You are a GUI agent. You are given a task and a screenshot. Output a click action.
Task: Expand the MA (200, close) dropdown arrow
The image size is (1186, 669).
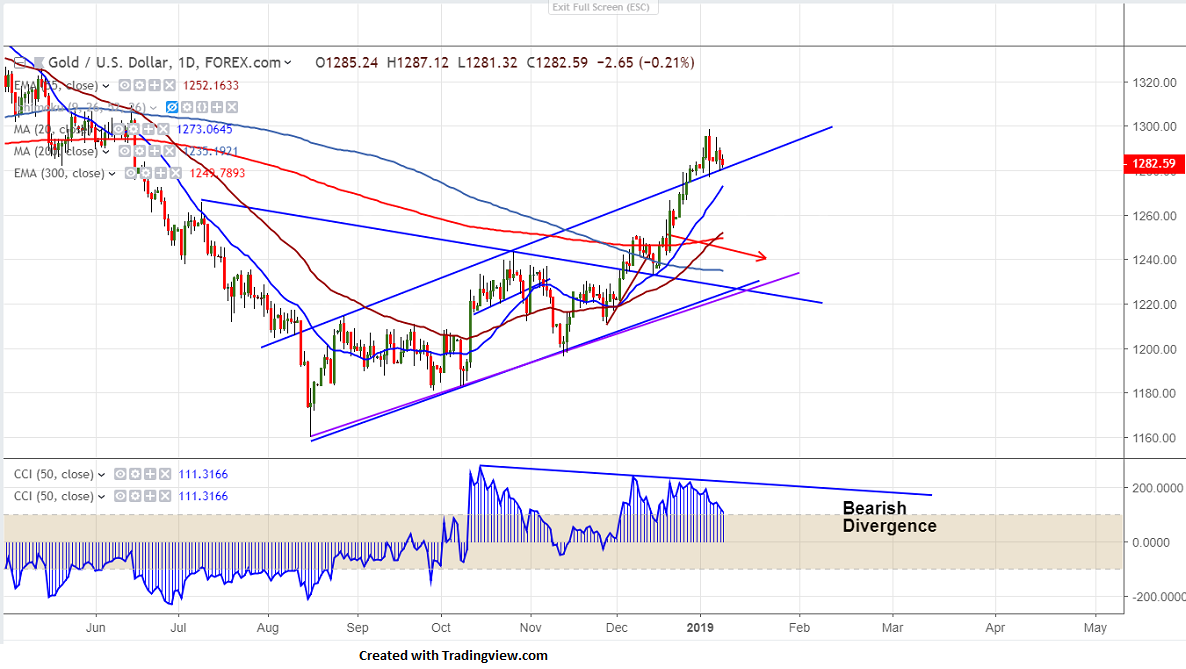pyautogui.click(x=106, y=152)
